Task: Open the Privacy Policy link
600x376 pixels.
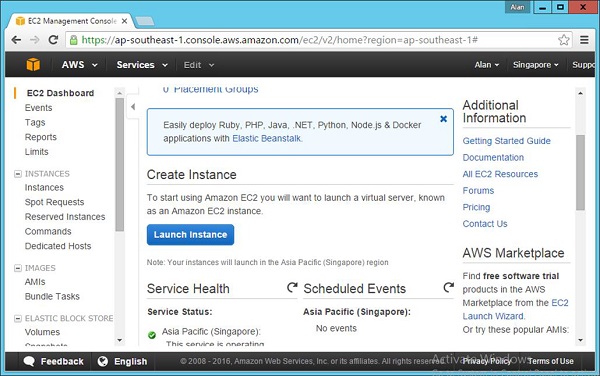Action: (x=486, y=361)
